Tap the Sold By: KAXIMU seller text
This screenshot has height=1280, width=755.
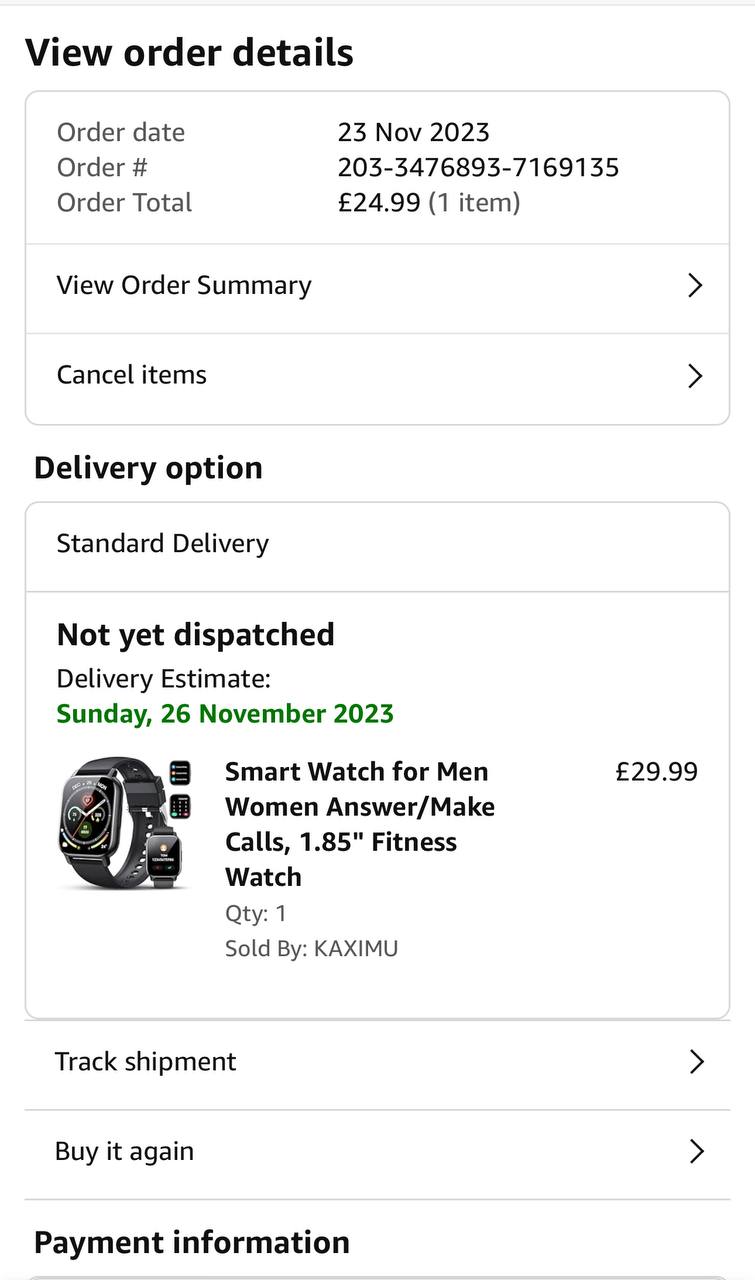tap(311, 948)
